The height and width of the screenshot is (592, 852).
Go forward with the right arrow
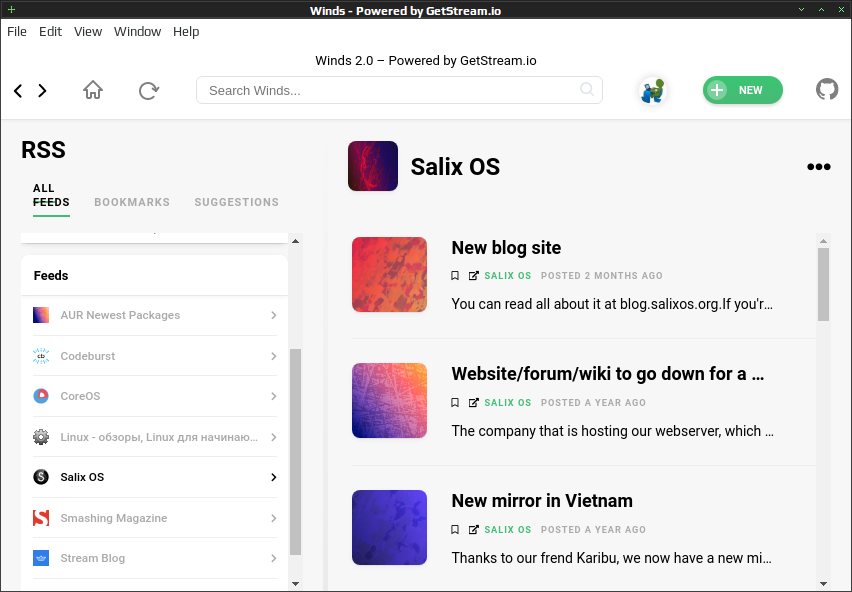[42, 91]
